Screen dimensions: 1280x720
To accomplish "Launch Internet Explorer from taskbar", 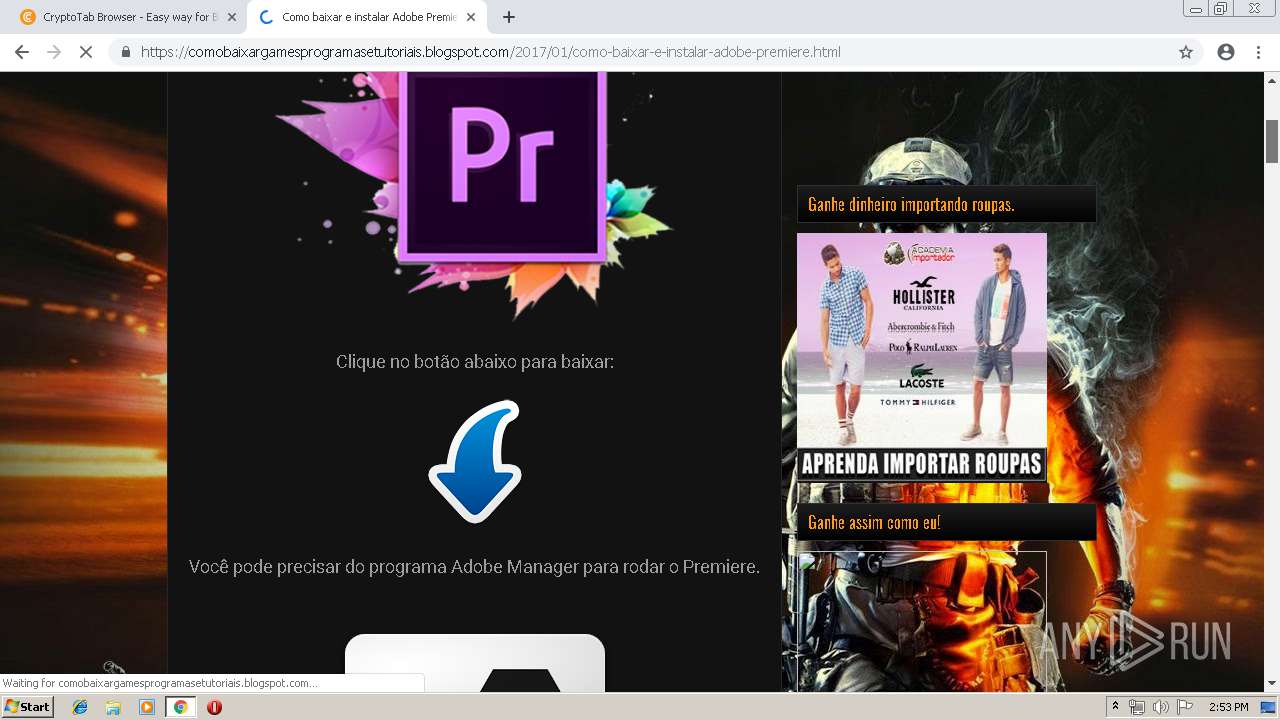I will coord(80,707).
